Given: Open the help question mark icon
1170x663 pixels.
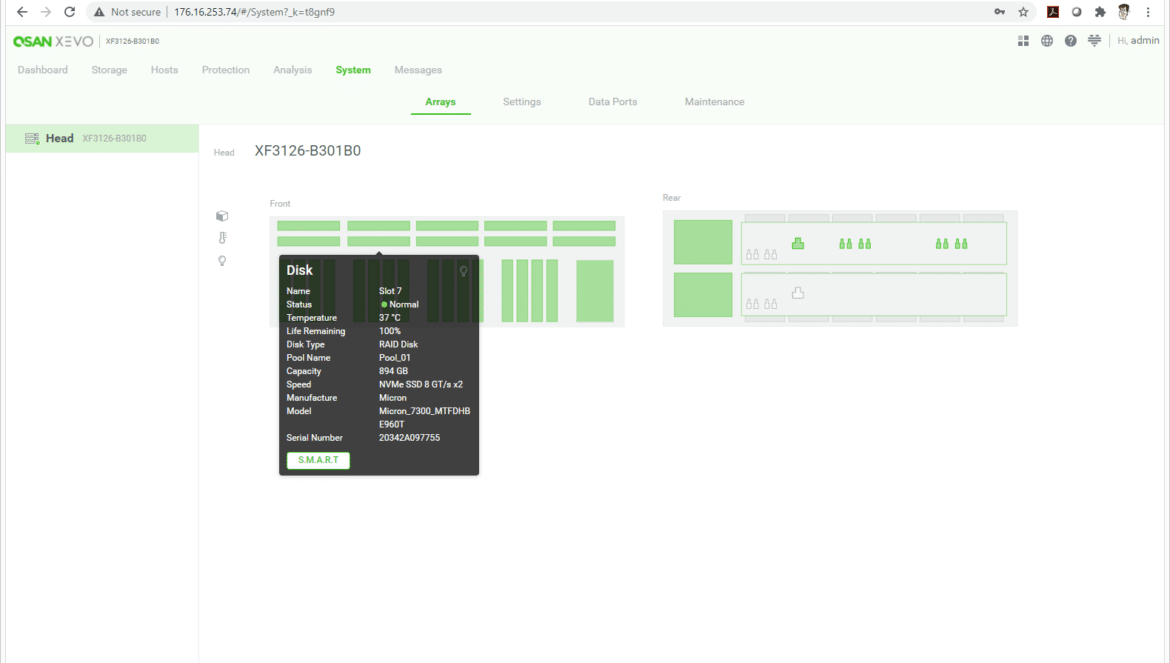Looking at the screenshot, I should [1071, 41].
